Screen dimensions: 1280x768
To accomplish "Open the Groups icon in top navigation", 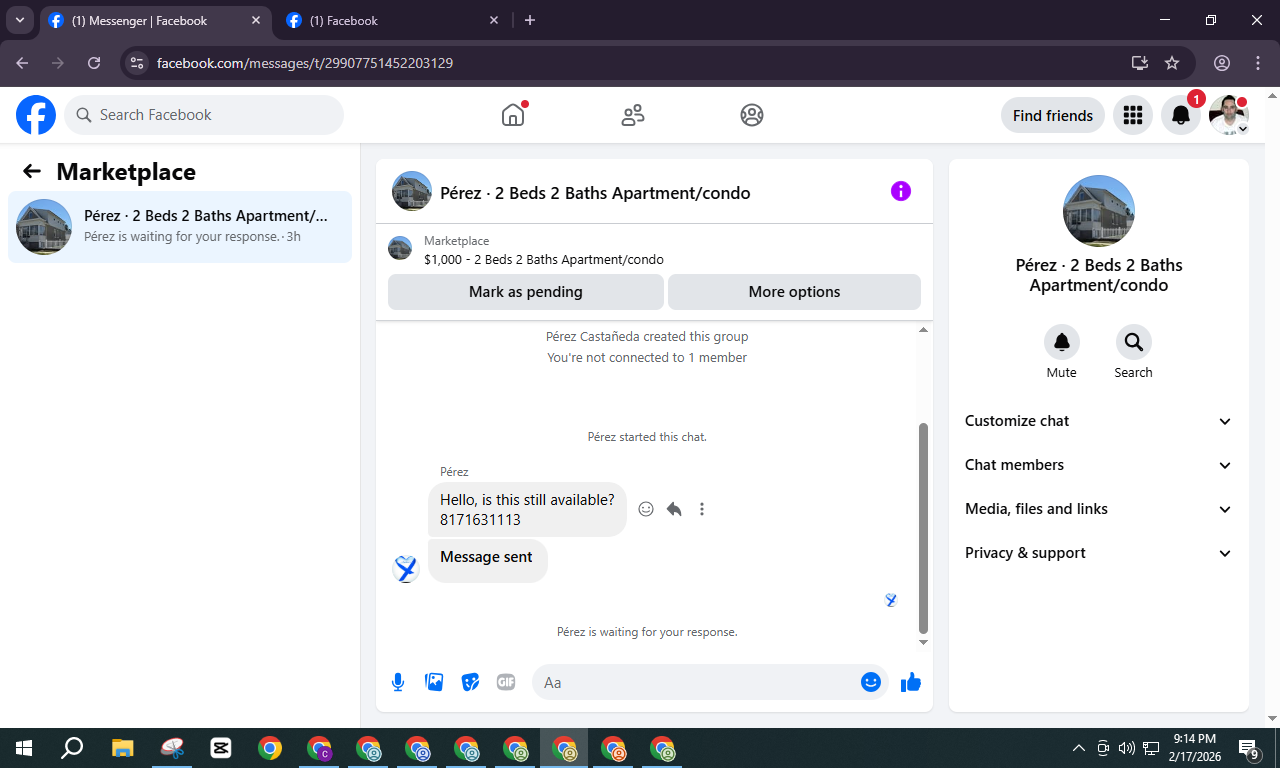I will pyautogui.click(x=752, y=115).
